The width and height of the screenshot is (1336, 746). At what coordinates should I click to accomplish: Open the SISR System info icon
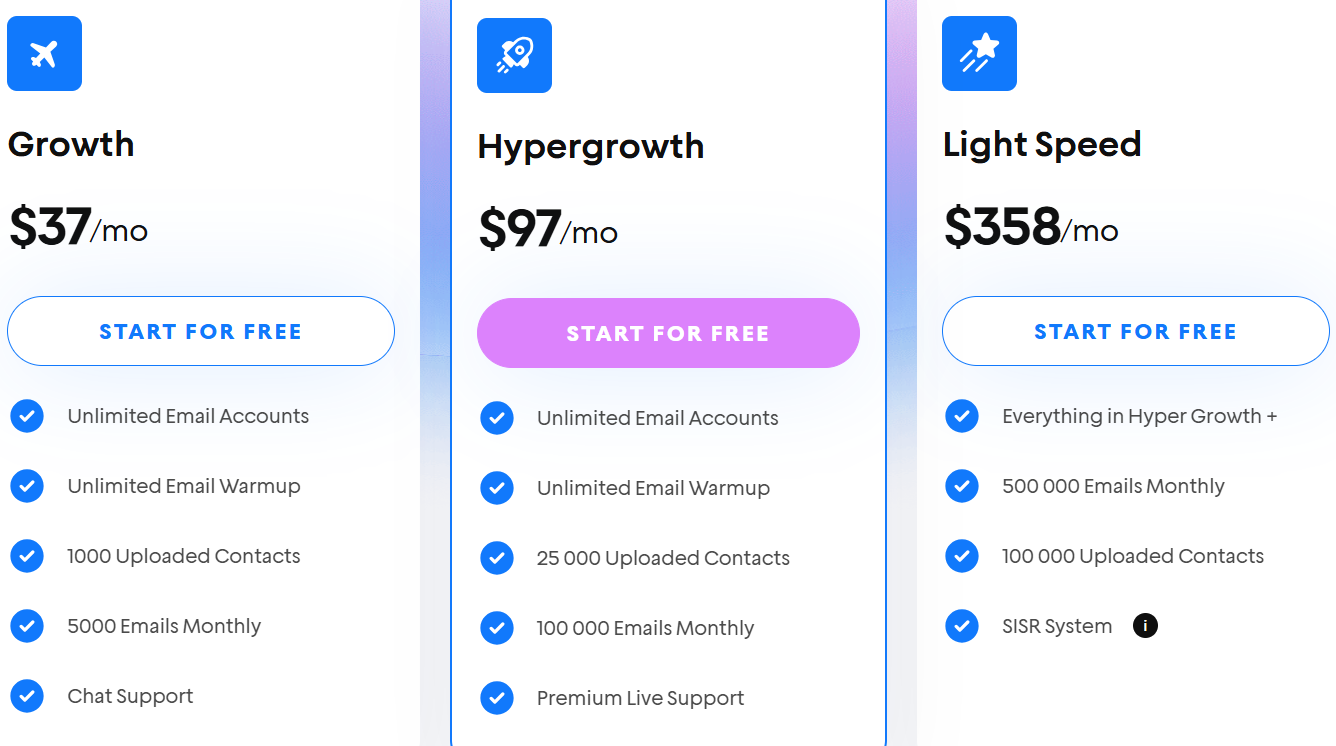[1145, 625]
